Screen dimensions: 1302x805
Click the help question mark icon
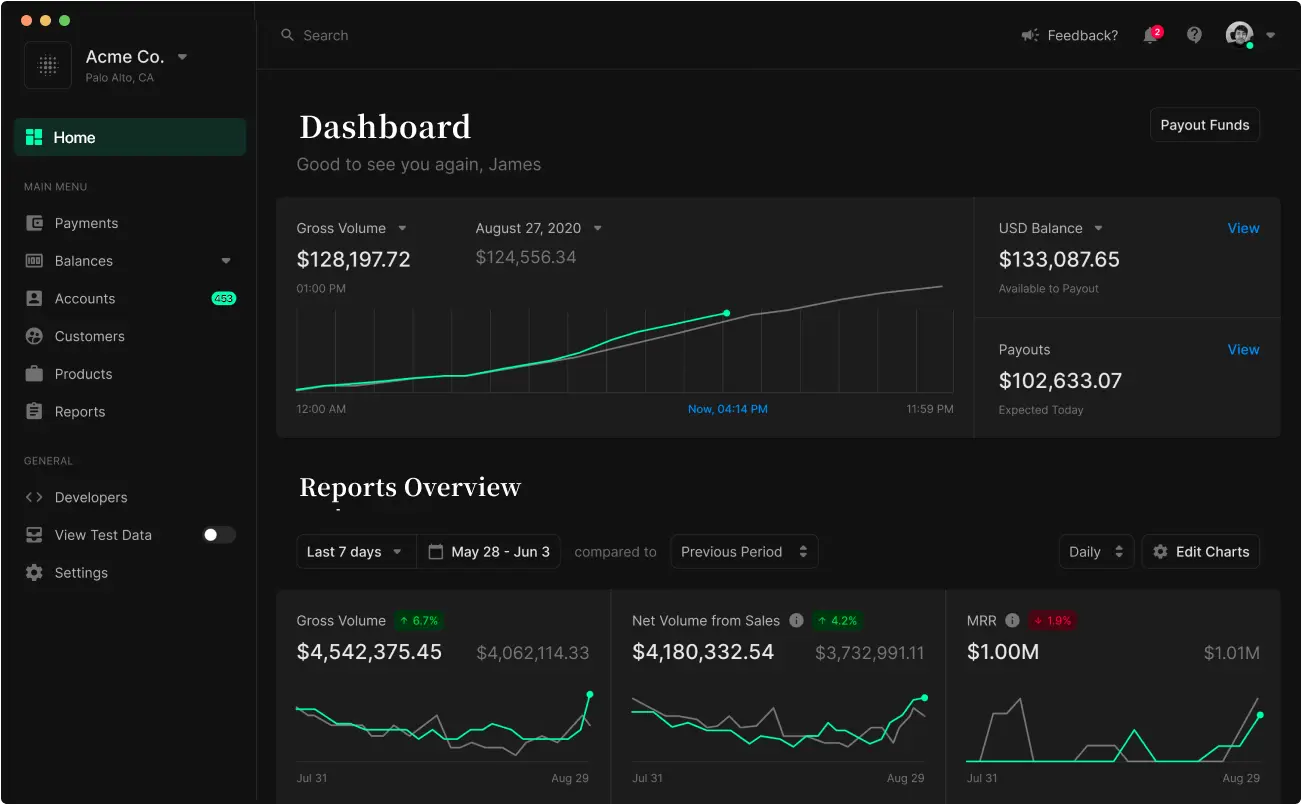(1194, 35)
